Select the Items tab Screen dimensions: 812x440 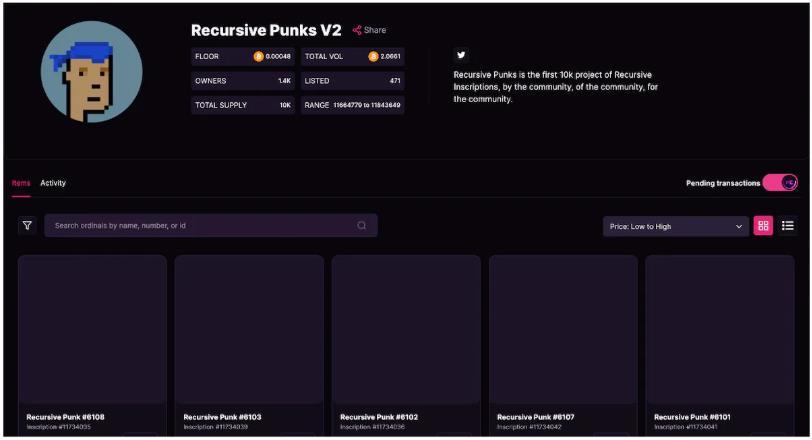21,183
